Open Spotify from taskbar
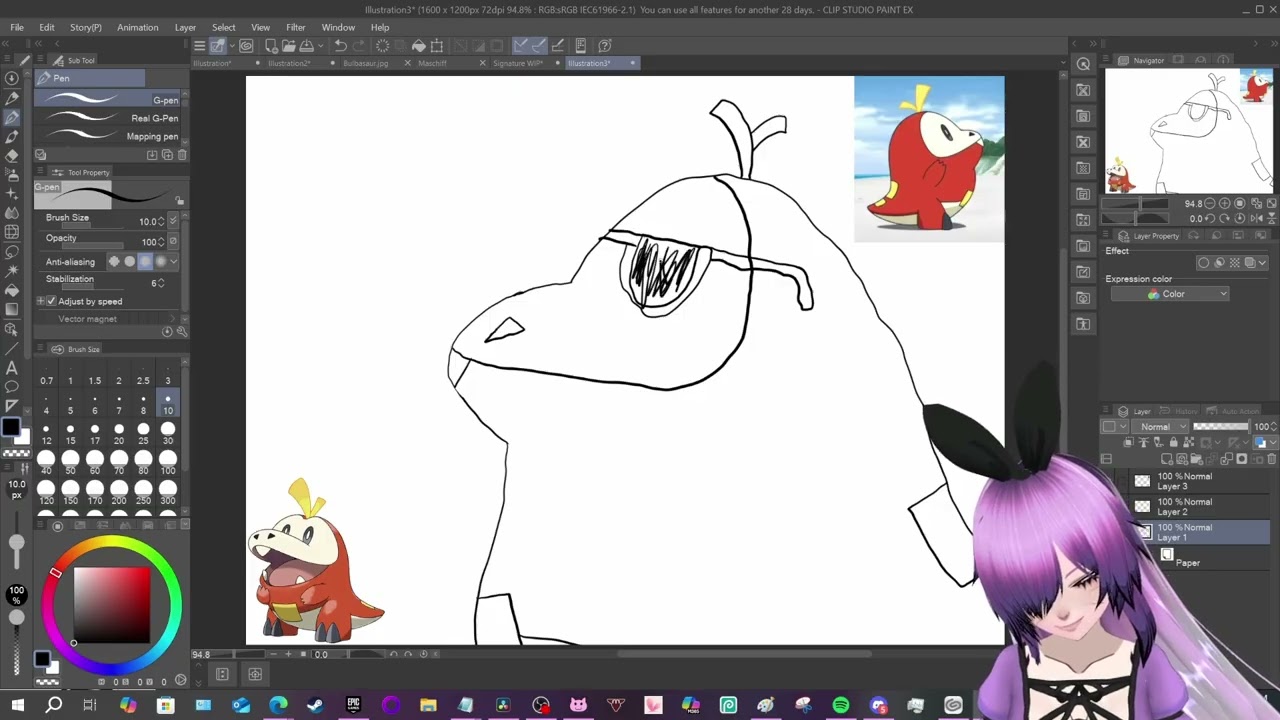The height and width of the screenshot is (720, 1280). [841, 705]
